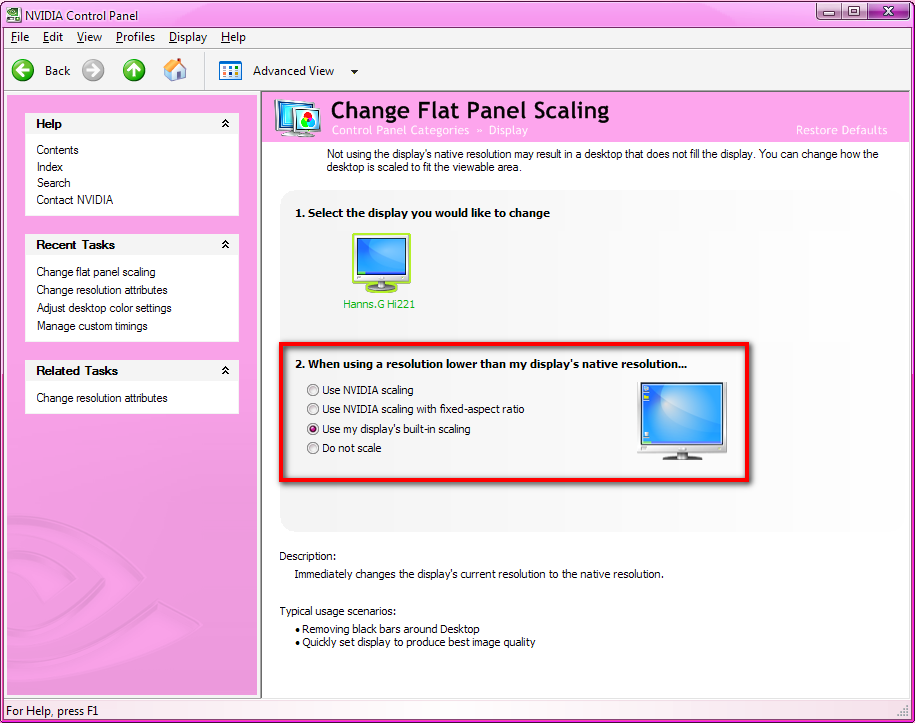The width and height of the screenshot is (915, 723).
Task: Select the Do not scale option
Action: click(313, 448)
